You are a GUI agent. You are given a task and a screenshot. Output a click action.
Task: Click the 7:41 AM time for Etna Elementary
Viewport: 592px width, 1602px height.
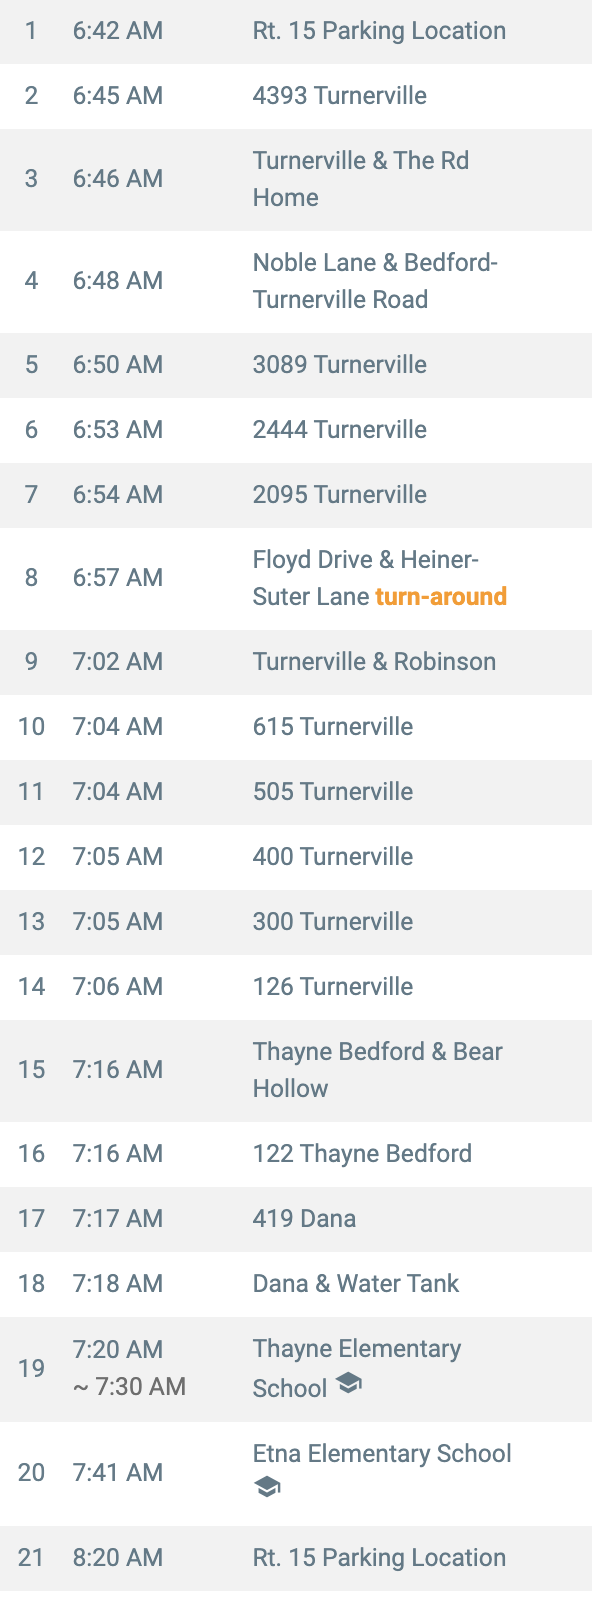pyautogui.click(x=118, y=1472)
